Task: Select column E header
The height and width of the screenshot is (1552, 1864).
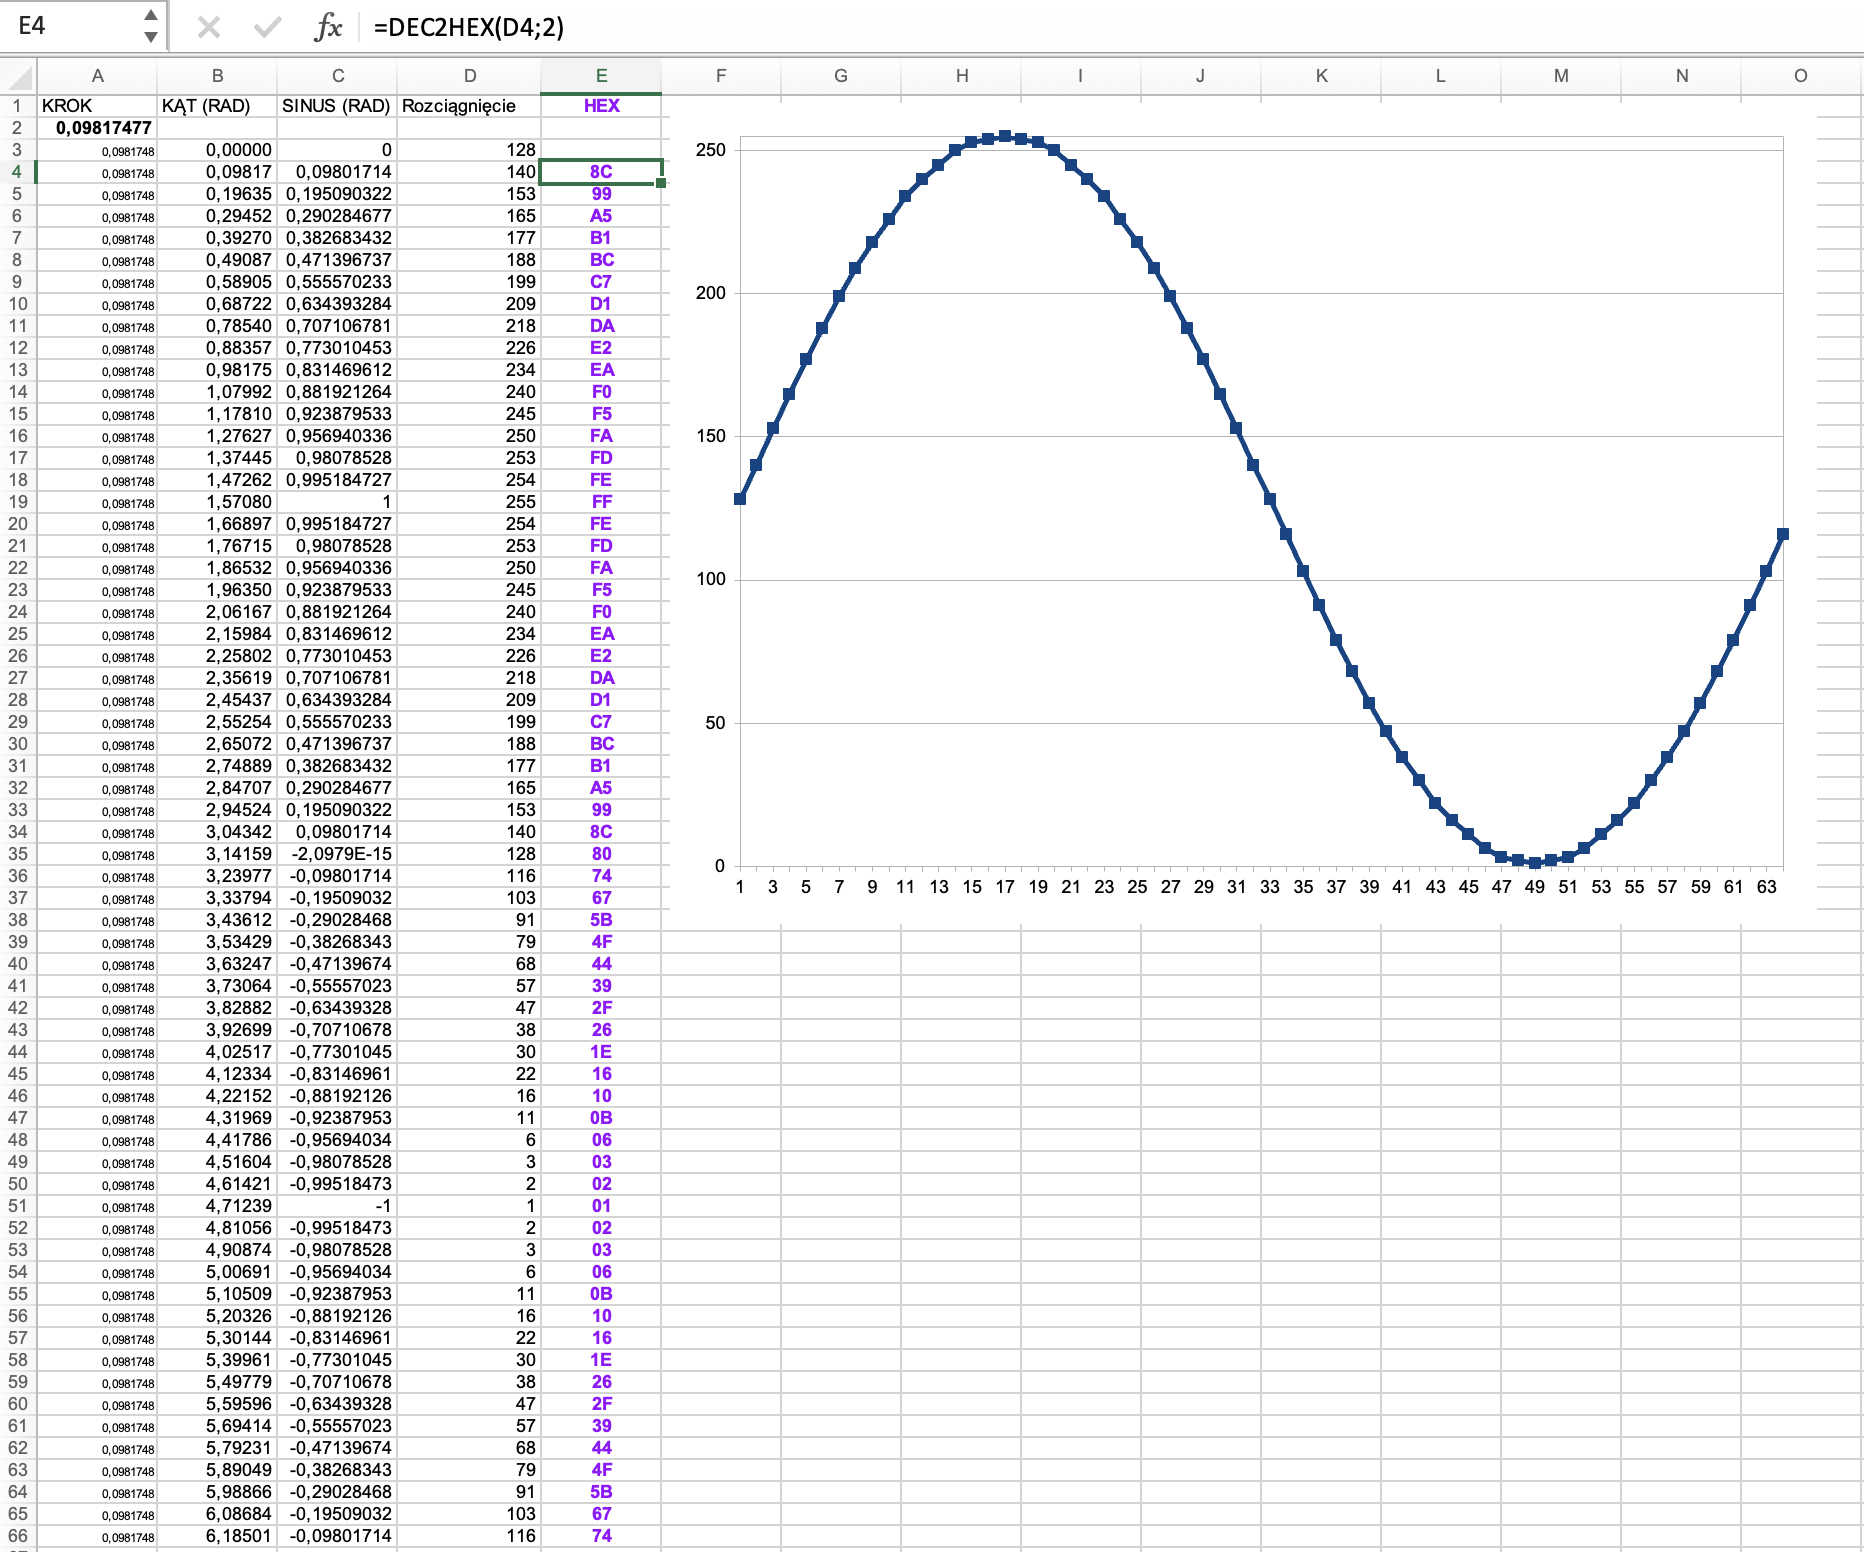Action: pos(601,76)
